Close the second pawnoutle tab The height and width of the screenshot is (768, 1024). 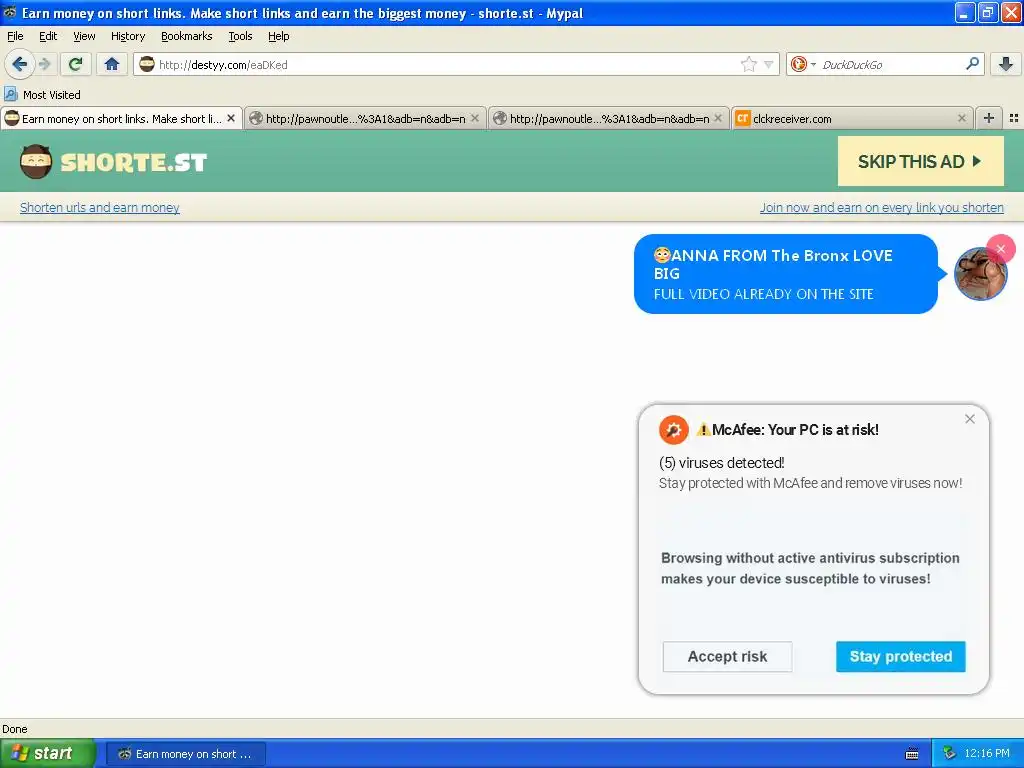pyautogui.click(x=718, y=118)
